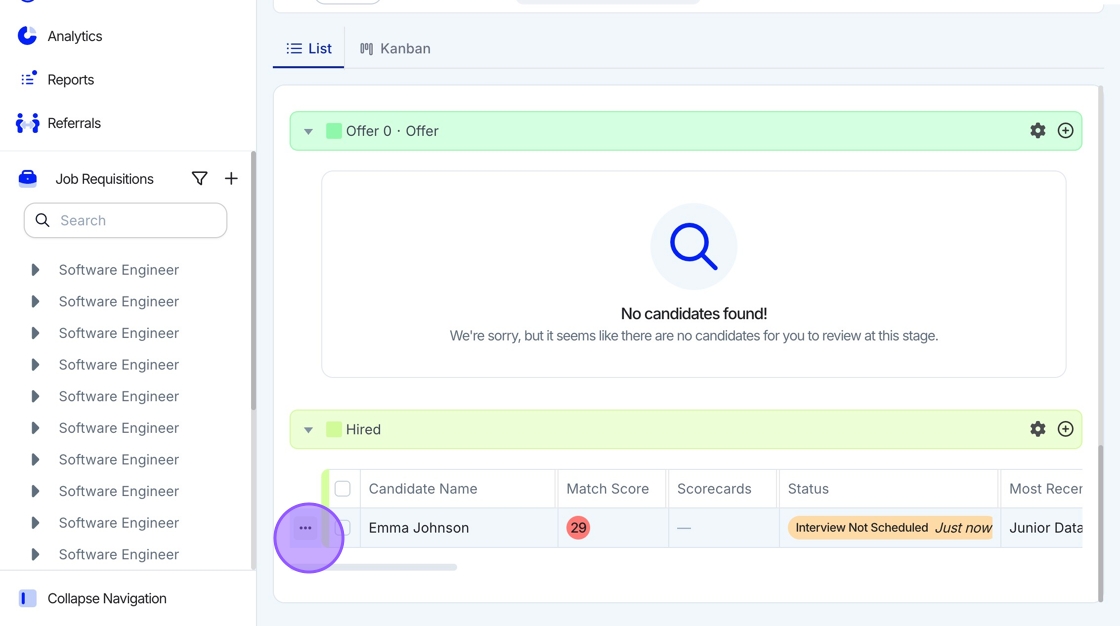This screenshot has width=1120, height=626.
Task: Click the green Hired stage color swatch
Action: coord(334,429)
